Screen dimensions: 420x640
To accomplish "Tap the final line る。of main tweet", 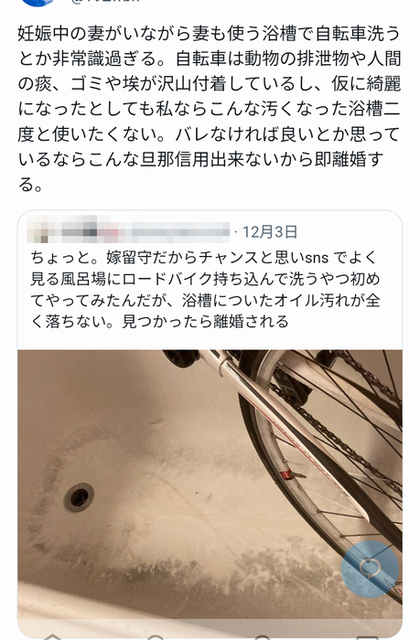I will tap(30, 184).
